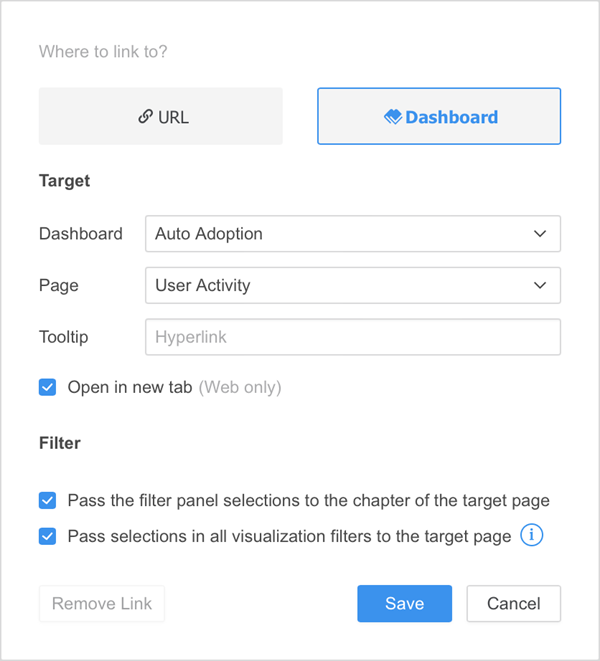The image size is (600, 661).
Task: Focus the Tooltip Hyperlink text field
Action: (x=352, y=338)
